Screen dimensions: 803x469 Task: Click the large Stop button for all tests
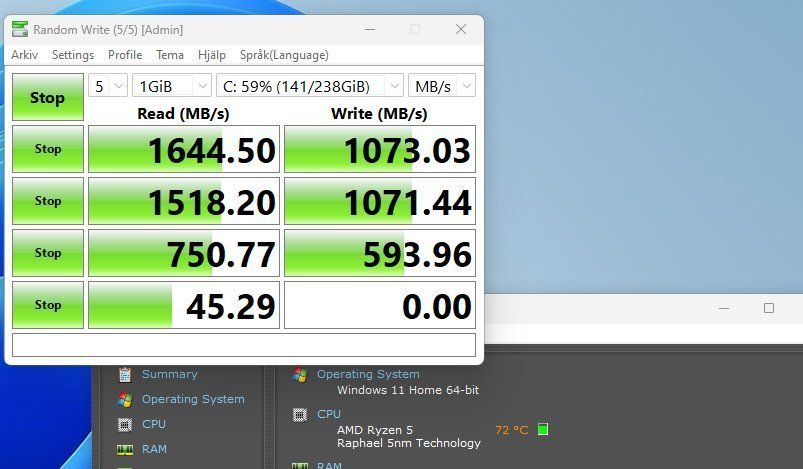tap(48, 97)
